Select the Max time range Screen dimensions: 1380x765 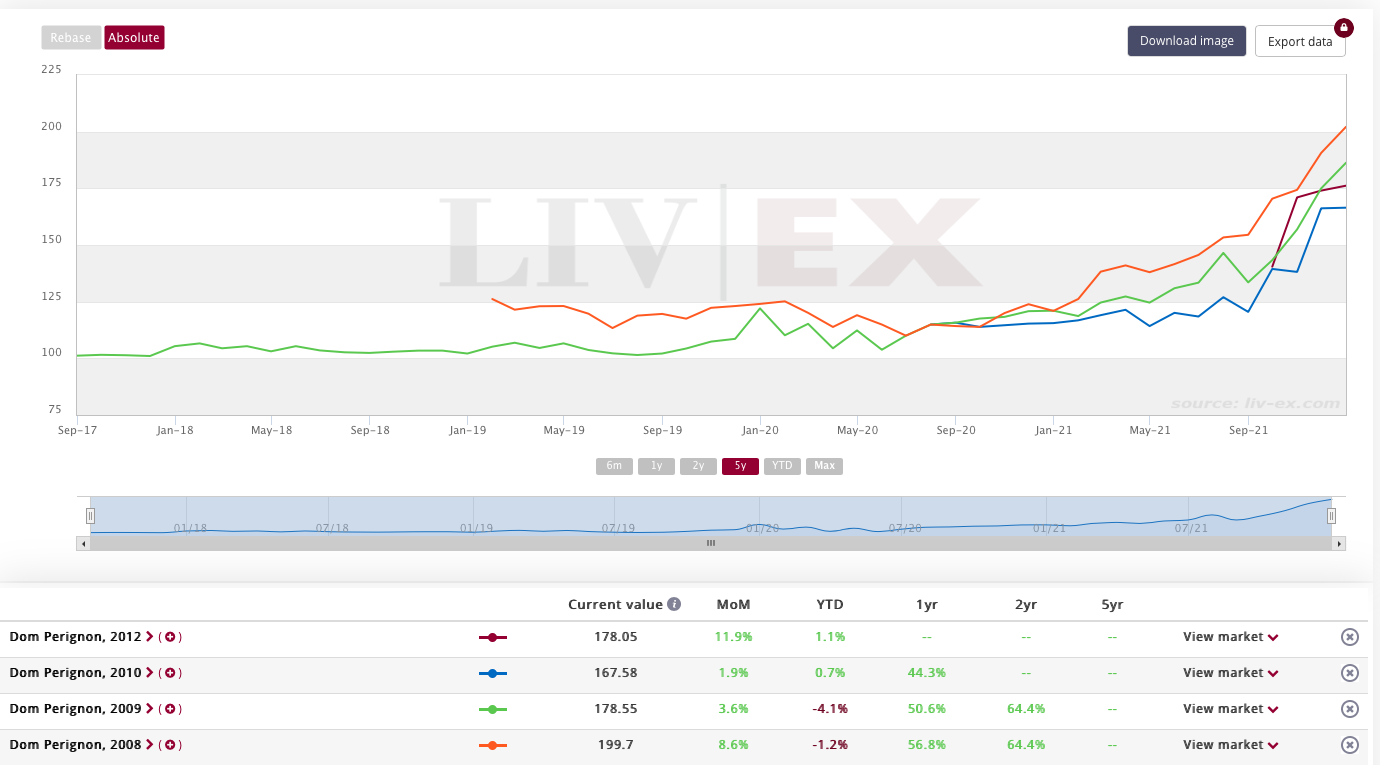point(824,466)
